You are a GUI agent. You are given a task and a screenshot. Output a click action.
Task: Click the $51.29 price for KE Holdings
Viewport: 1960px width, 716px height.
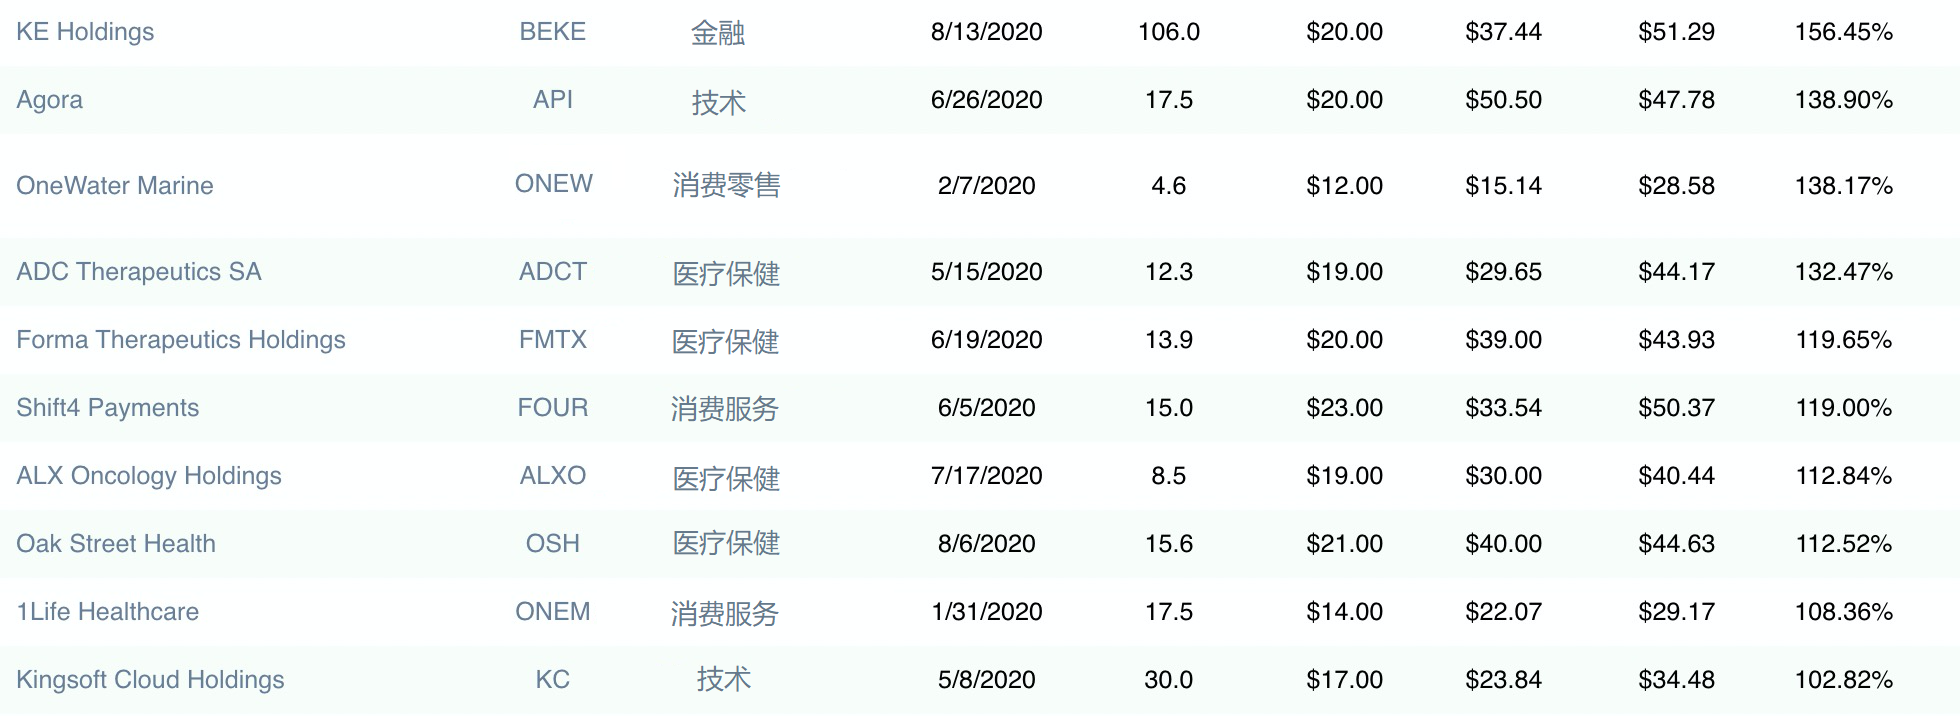point(1677,32)
